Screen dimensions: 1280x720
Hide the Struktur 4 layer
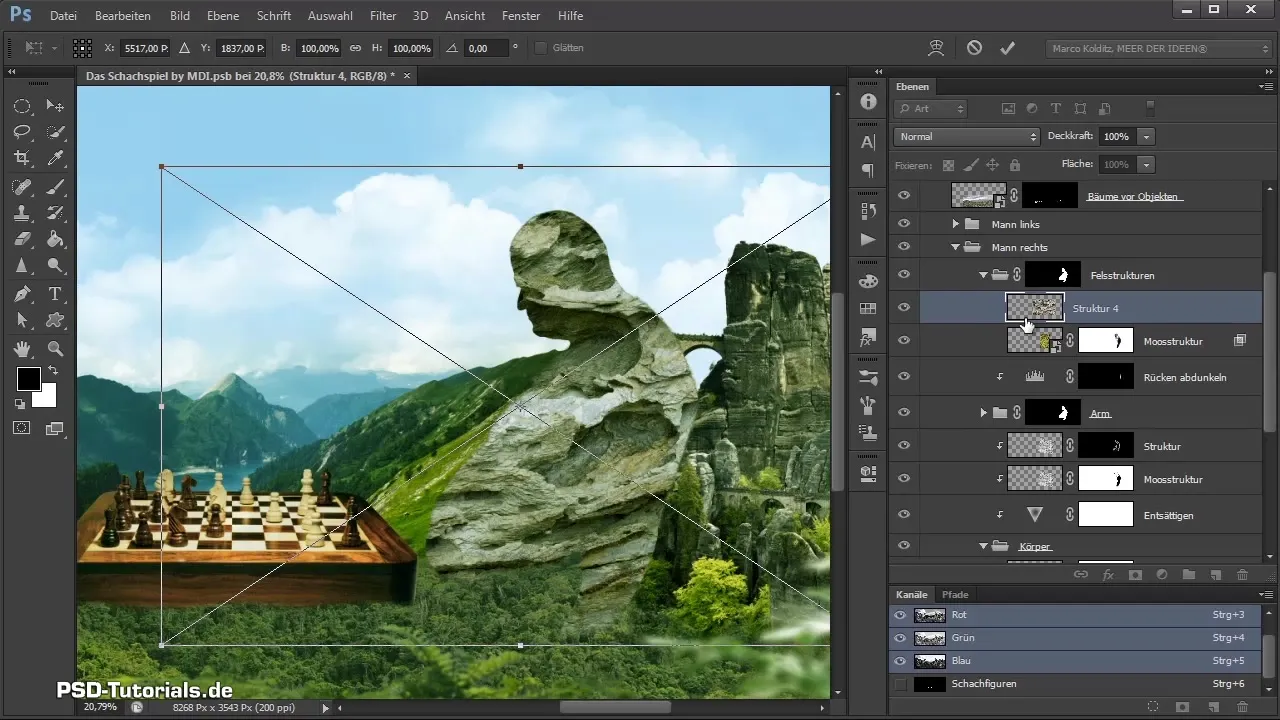904,308
